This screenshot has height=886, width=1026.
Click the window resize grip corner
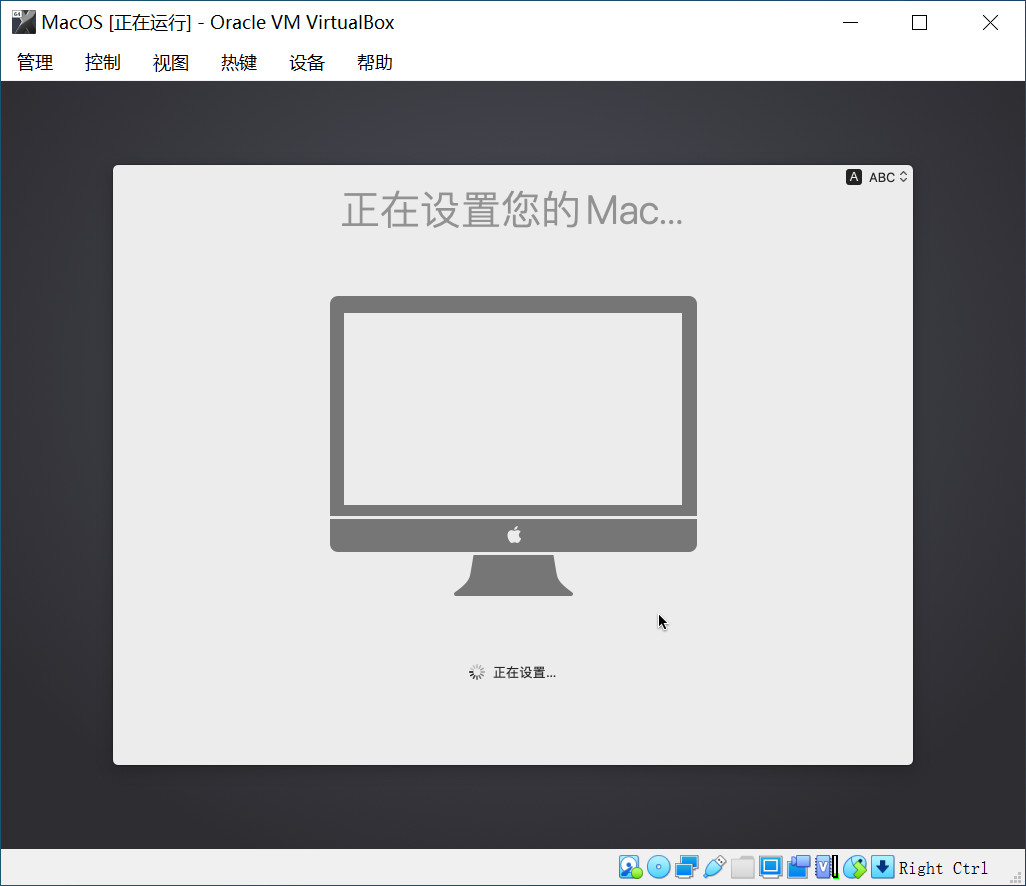1016,877
